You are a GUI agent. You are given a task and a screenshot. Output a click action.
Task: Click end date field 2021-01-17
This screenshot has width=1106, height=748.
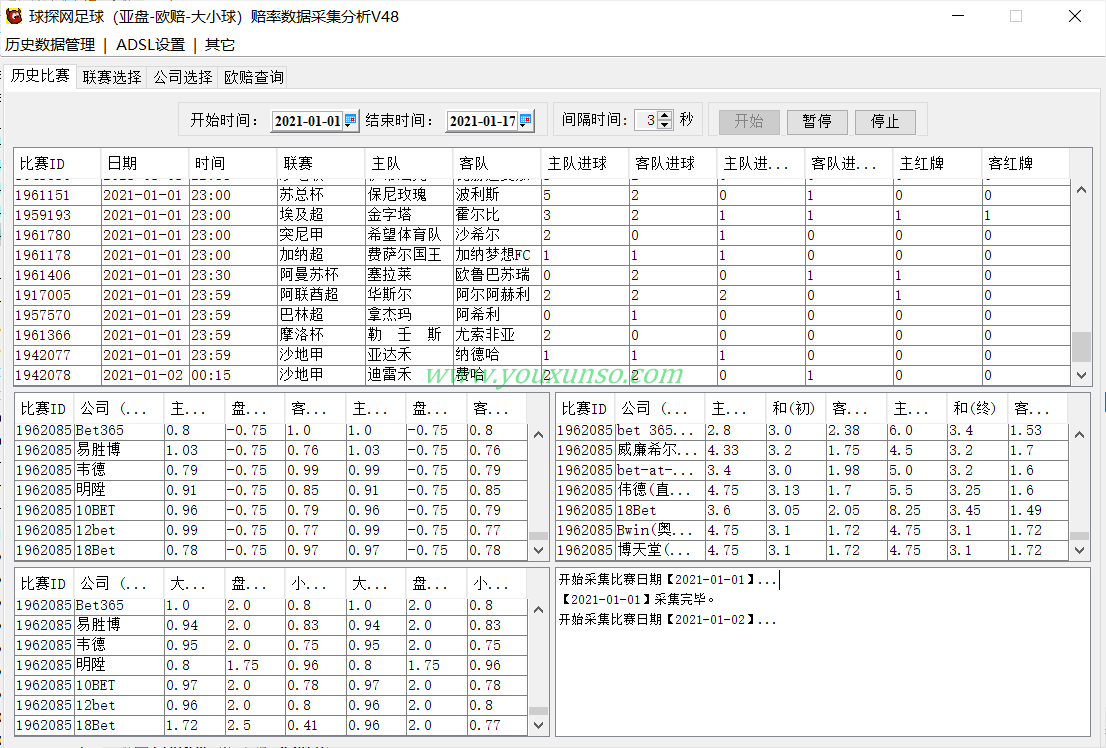click(x=482, y=121)
